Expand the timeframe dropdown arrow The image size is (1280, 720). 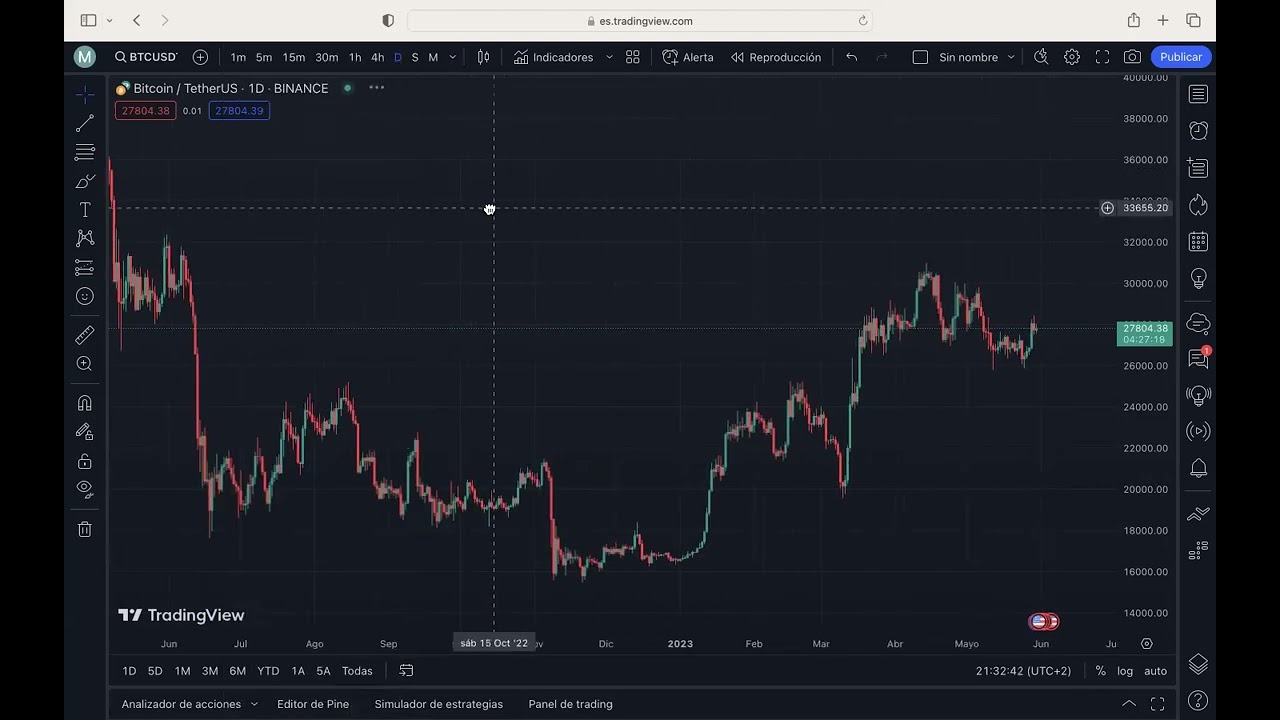click(x=453, y=57)
